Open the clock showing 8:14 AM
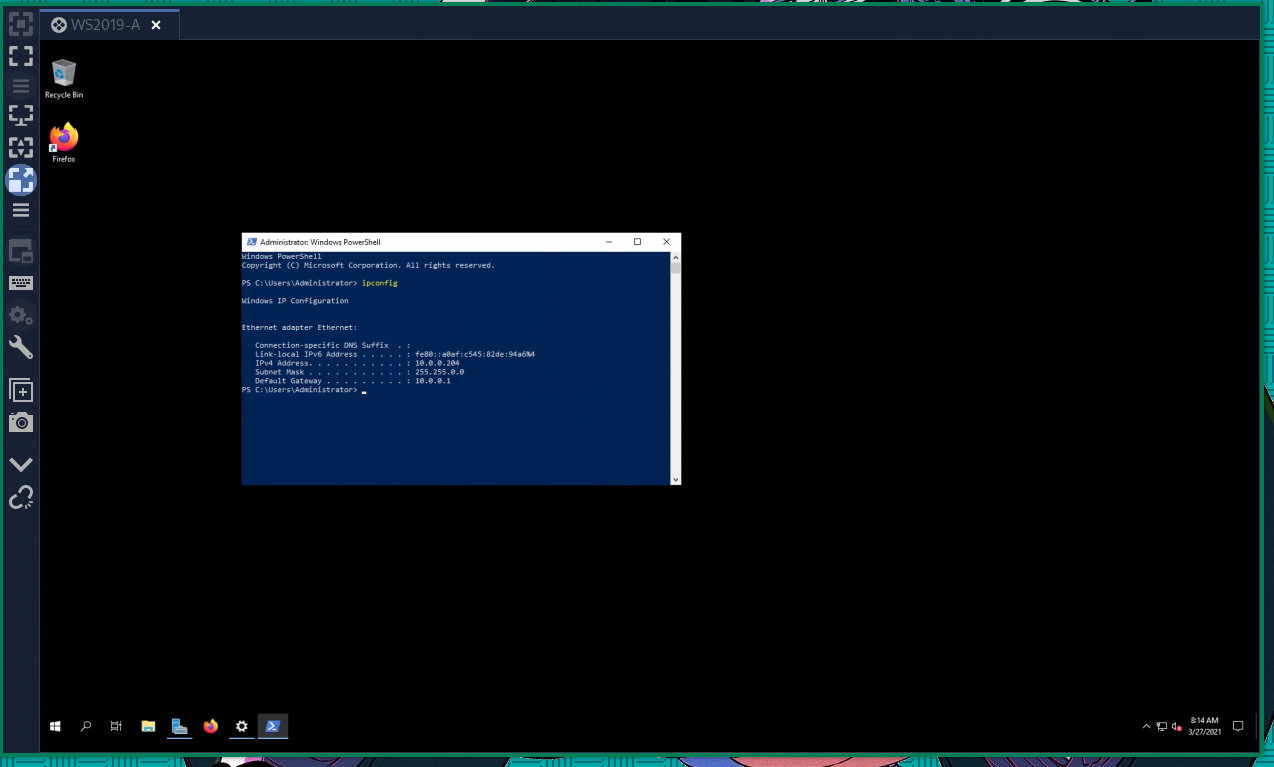1274x767 pixels. pos(1204,726)
